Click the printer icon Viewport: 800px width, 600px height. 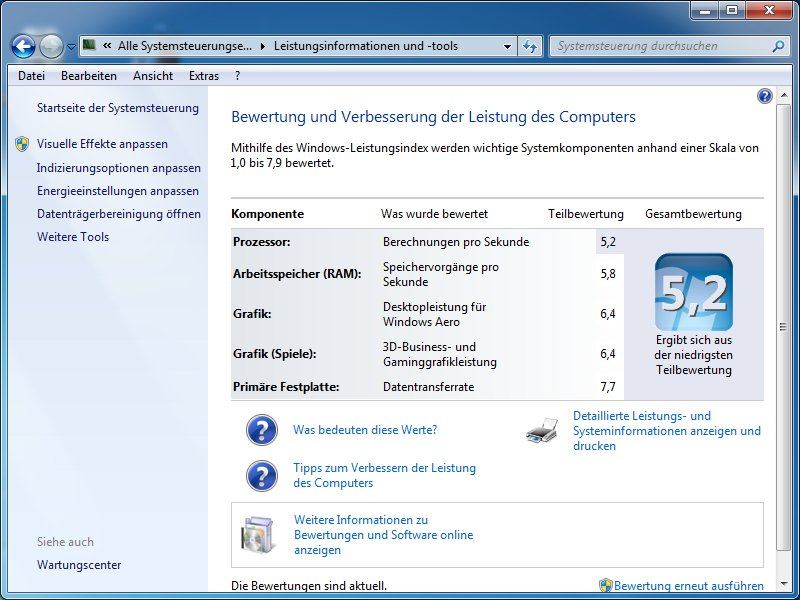pos(543,431)
